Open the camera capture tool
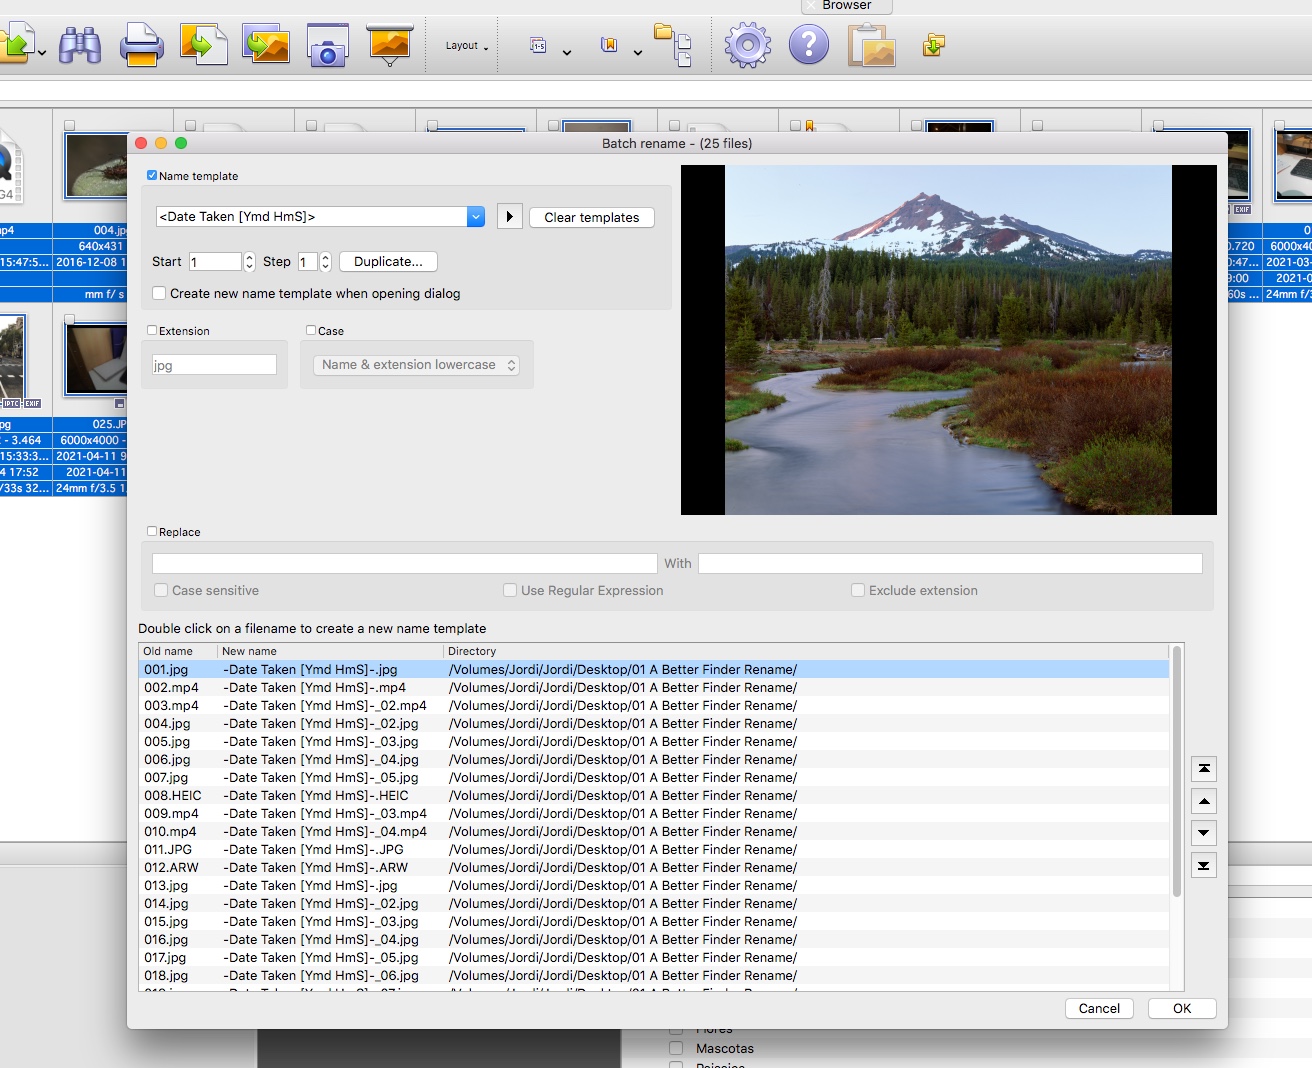The height and width of the screenshot is (1068, 1312). (327, 46)
